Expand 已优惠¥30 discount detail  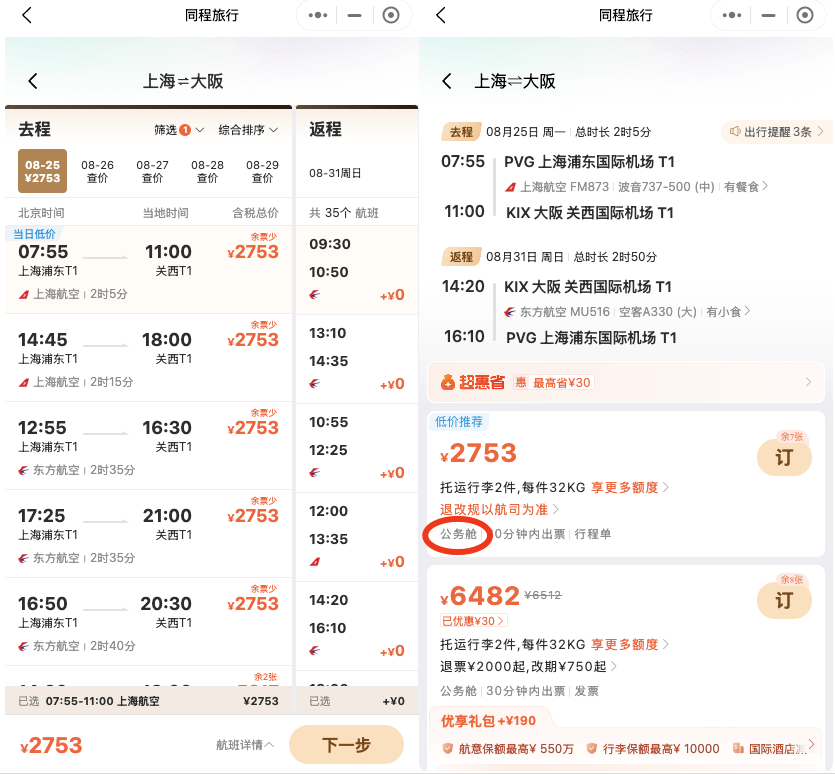click(474, 621)
